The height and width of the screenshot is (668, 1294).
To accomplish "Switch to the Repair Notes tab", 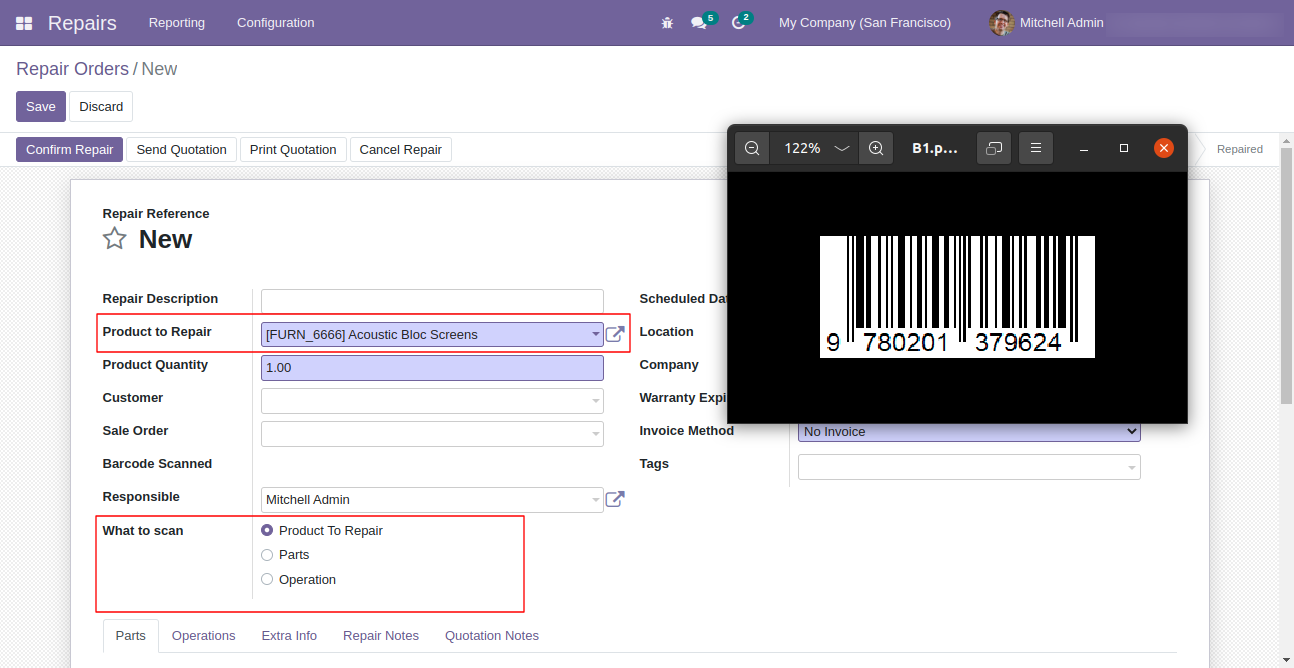I will 381,636.
